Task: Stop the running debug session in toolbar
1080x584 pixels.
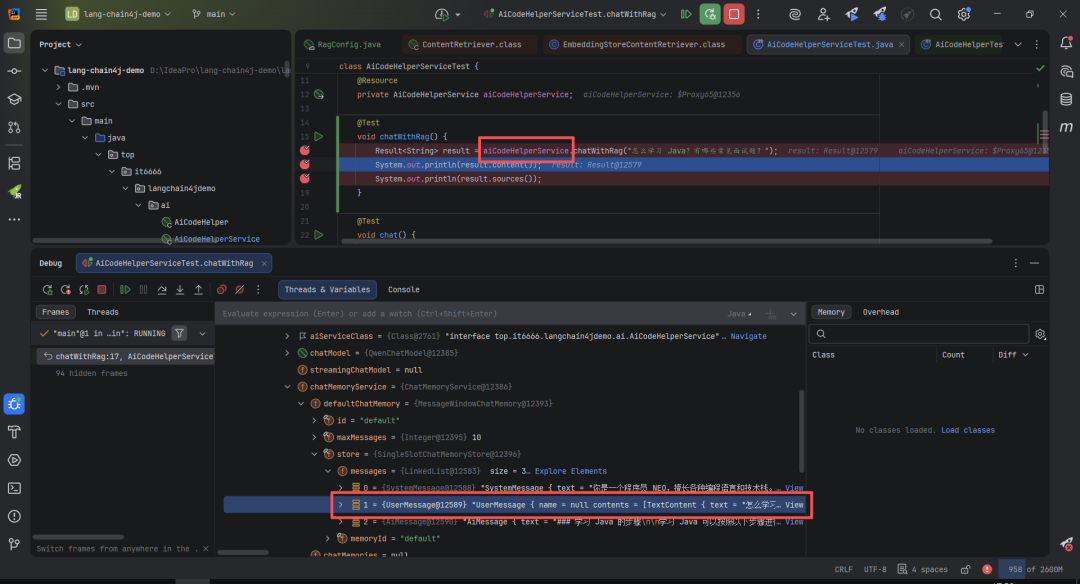Action: pyautogui.click(x=734, y=14)
